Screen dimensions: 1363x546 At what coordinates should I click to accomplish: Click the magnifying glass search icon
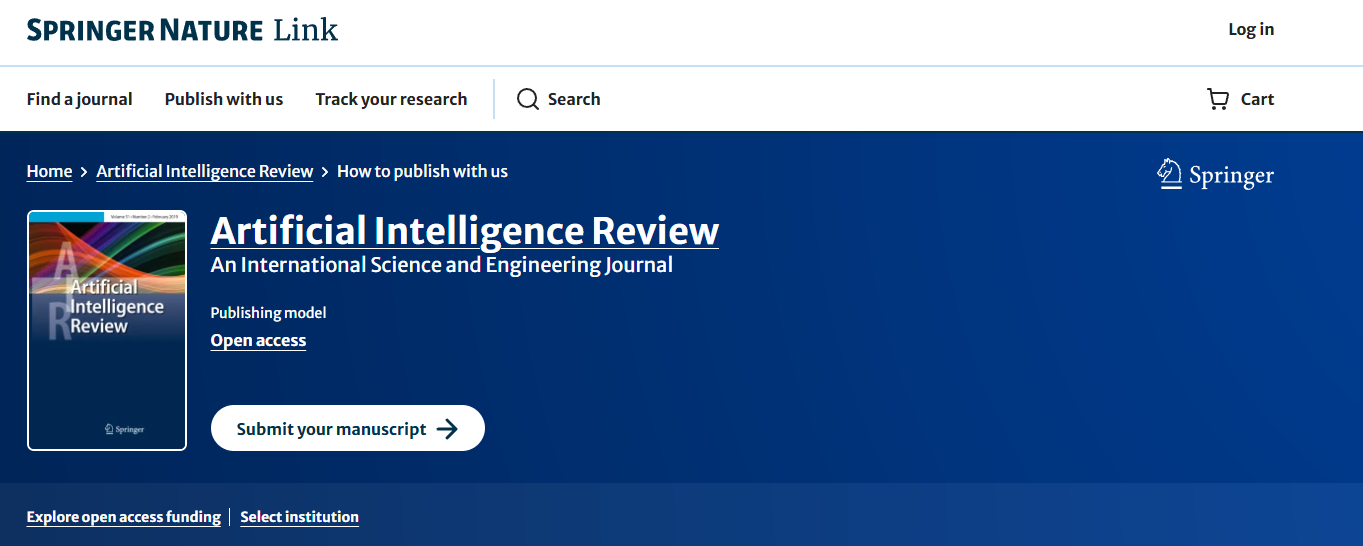click(x=527, y=99)
